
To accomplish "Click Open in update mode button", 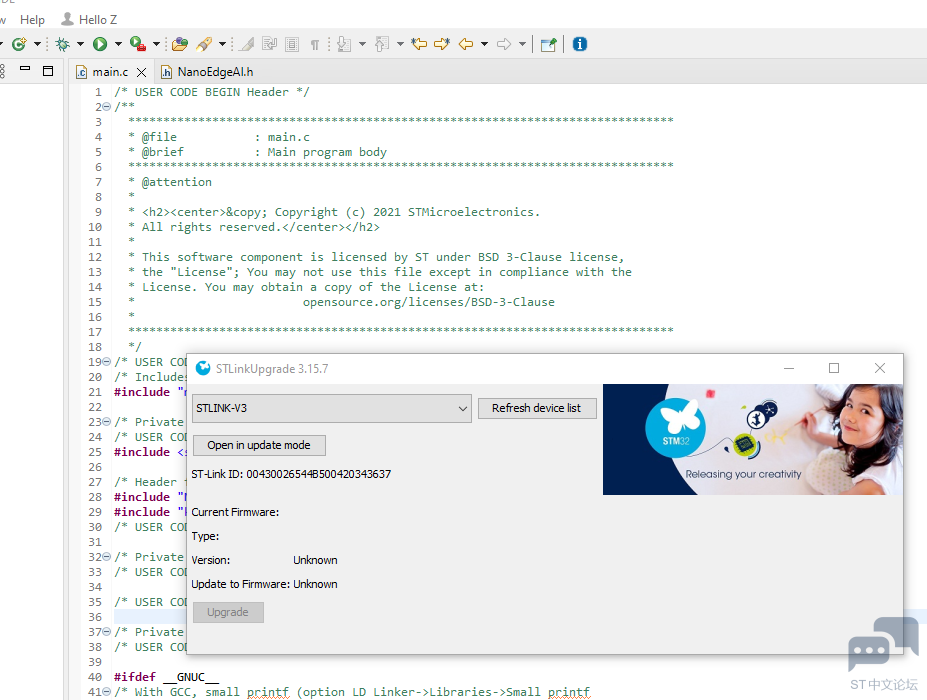I will [x=259, y=445].
